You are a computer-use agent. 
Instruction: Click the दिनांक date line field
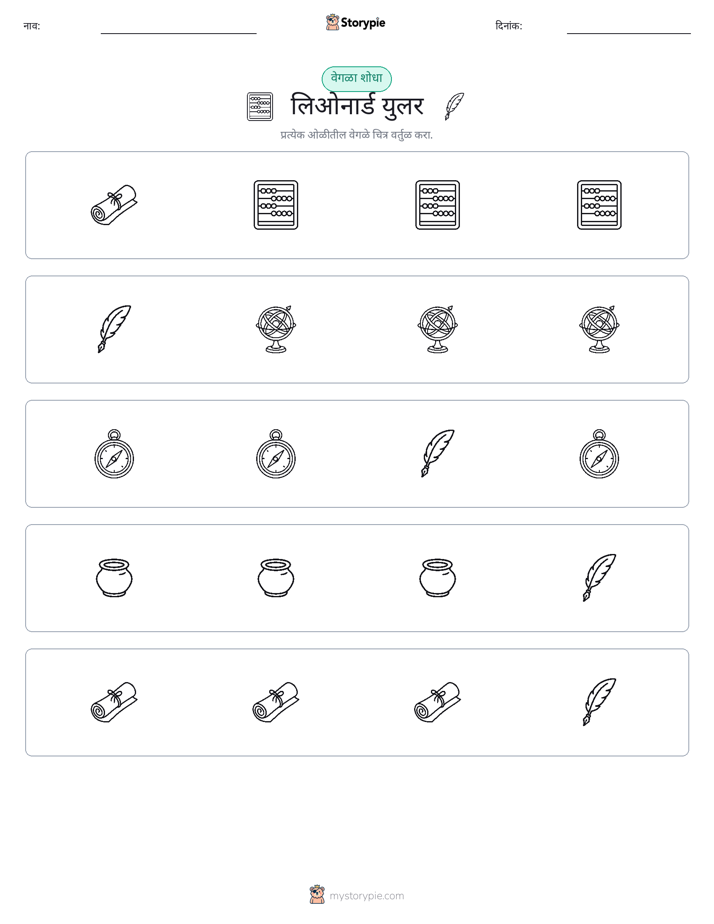point(629,27)
